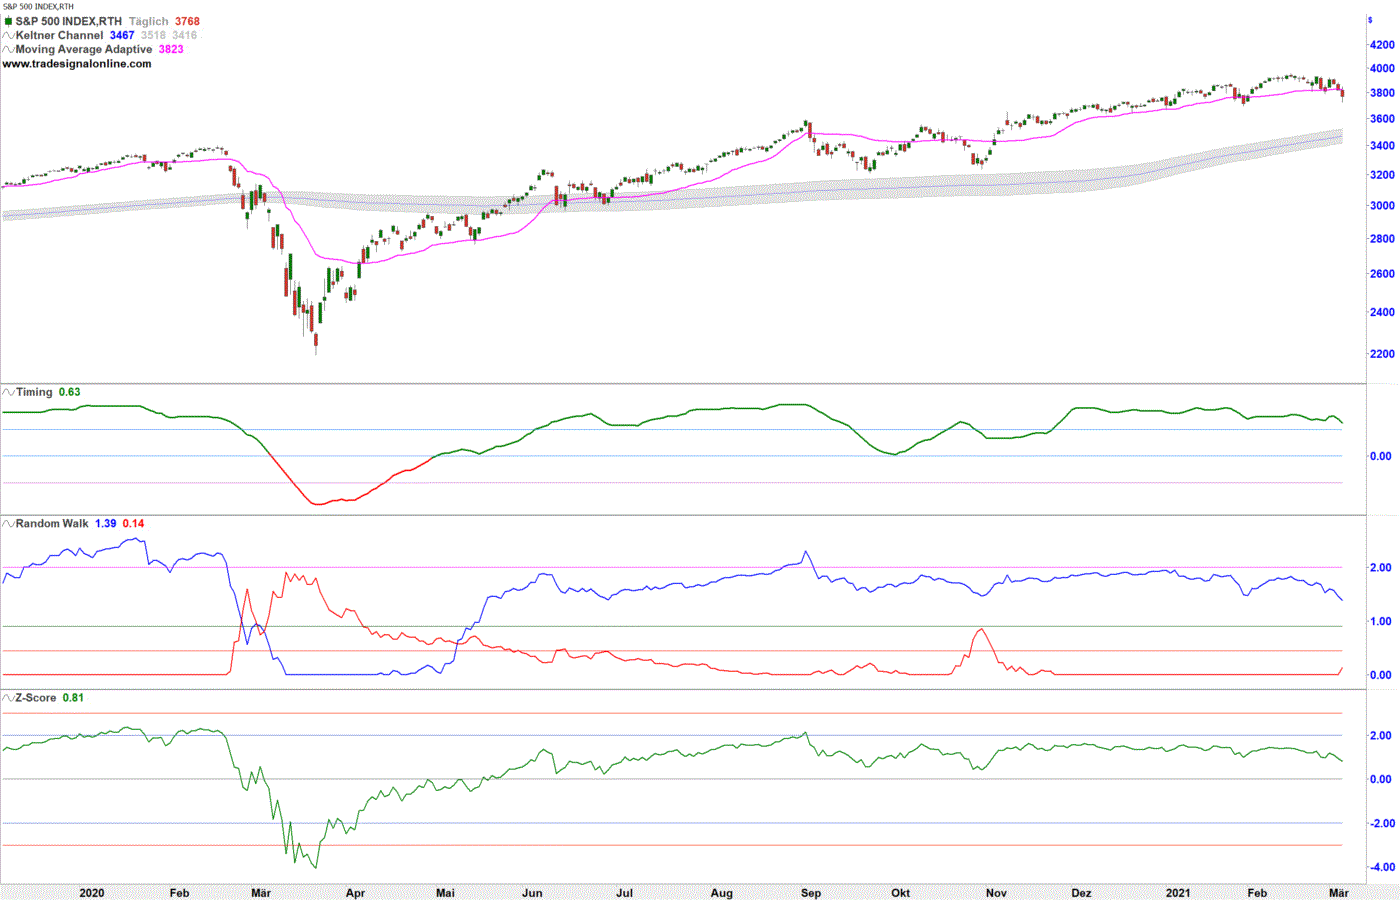Click the wave icon next to Keltner Channel
The width and height of the screenshot is (1400, 900).
click(x=8, y=35)
